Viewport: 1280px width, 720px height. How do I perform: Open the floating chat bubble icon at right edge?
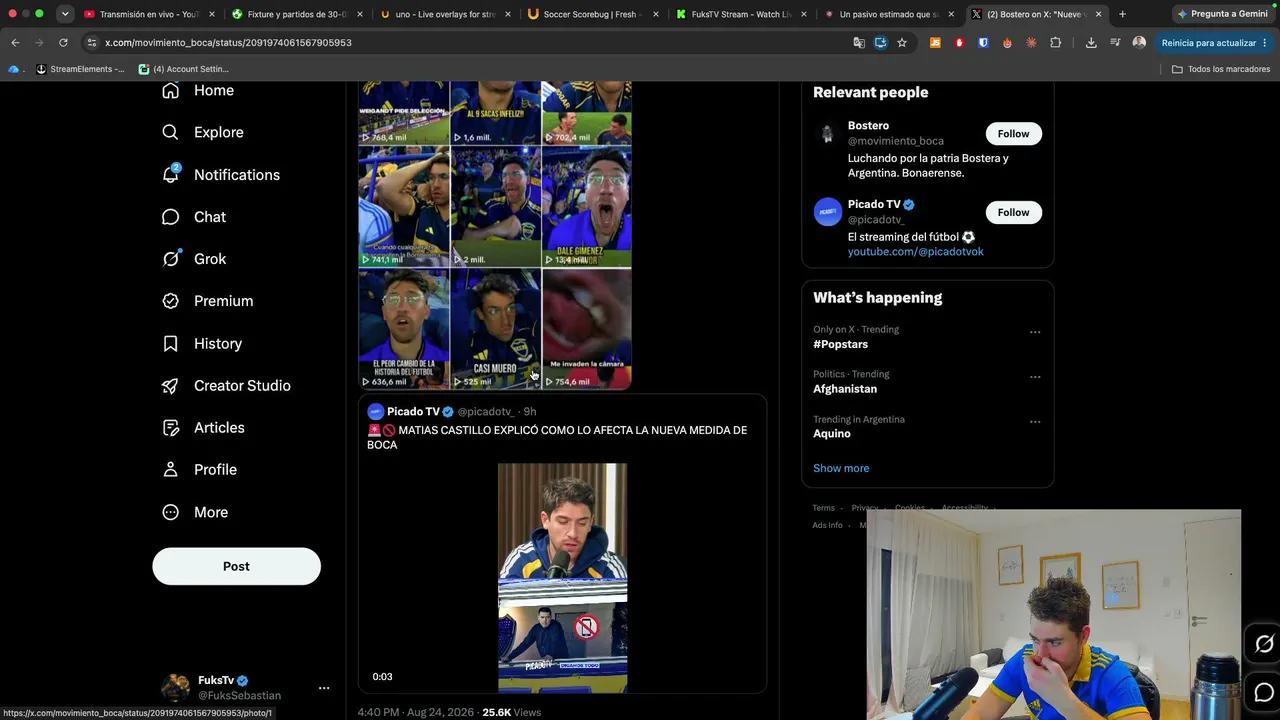tap(1264, 692)
